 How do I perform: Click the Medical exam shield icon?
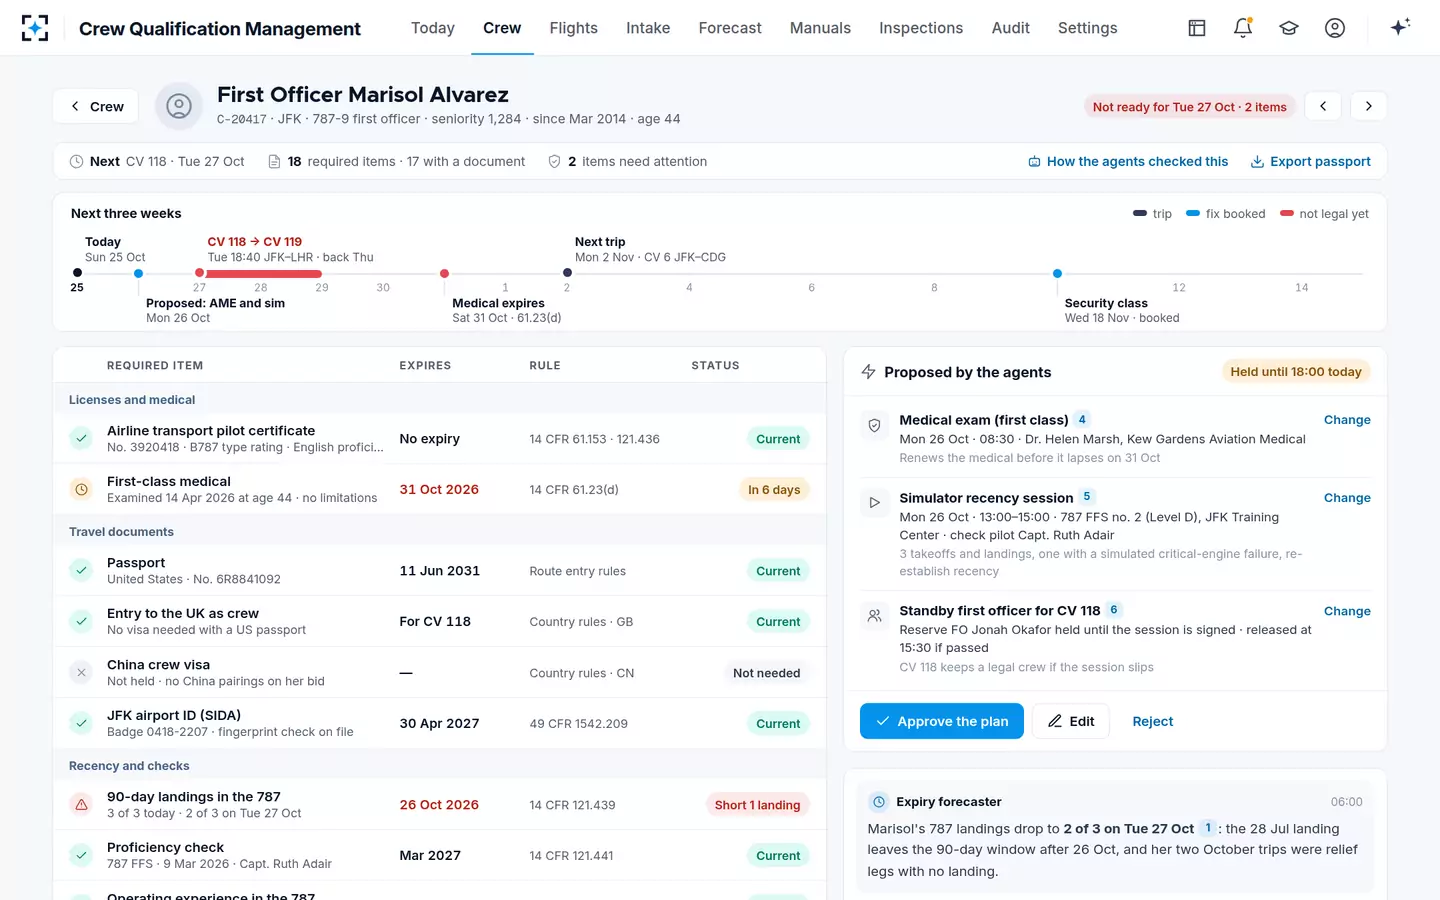coord(874,426)
